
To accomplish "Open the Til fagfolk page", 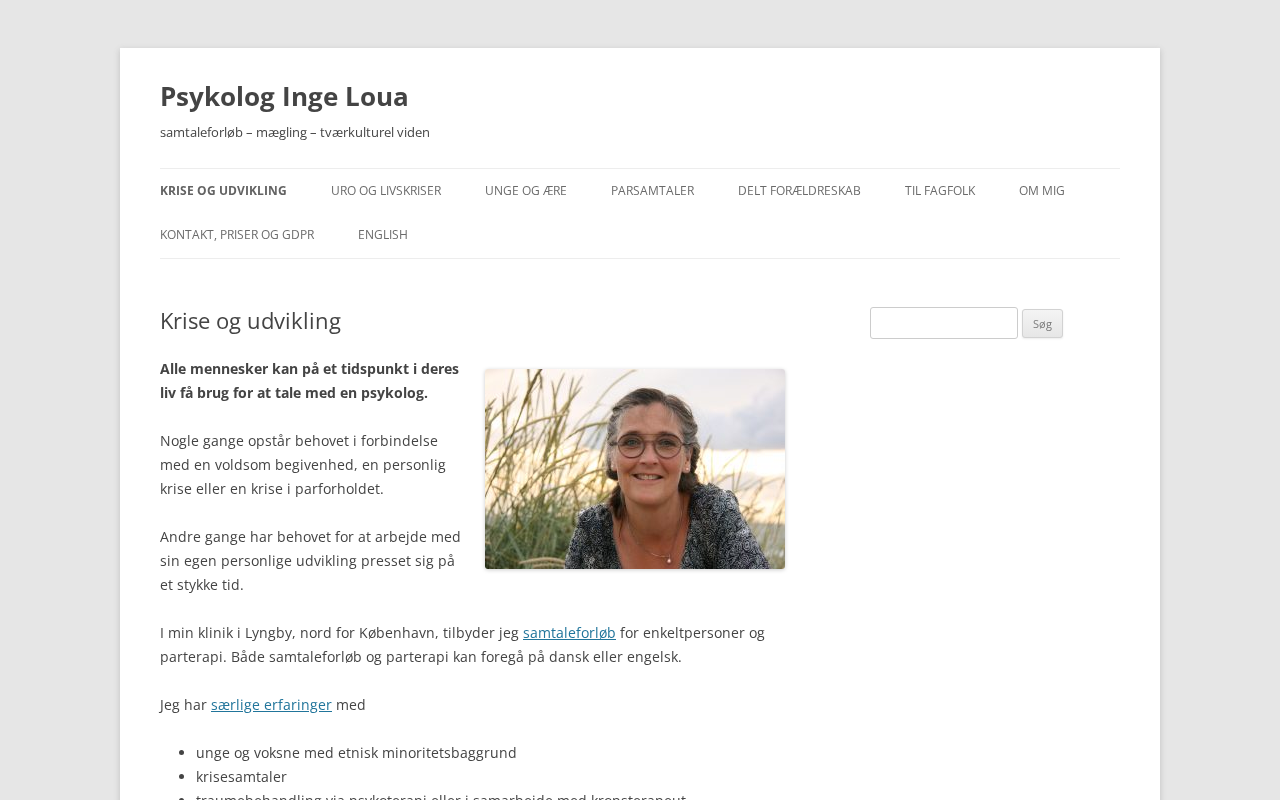I will 940,191.
